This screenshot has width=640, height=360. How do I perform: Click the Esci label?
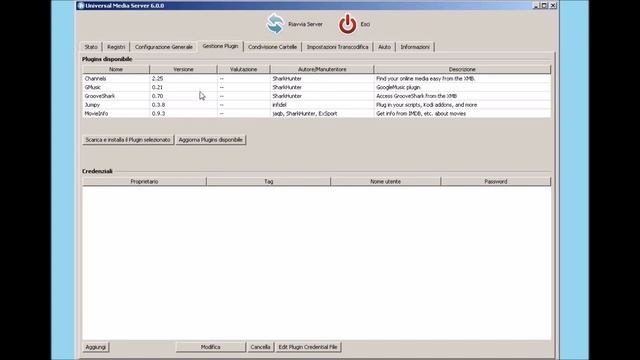point(365,24)
